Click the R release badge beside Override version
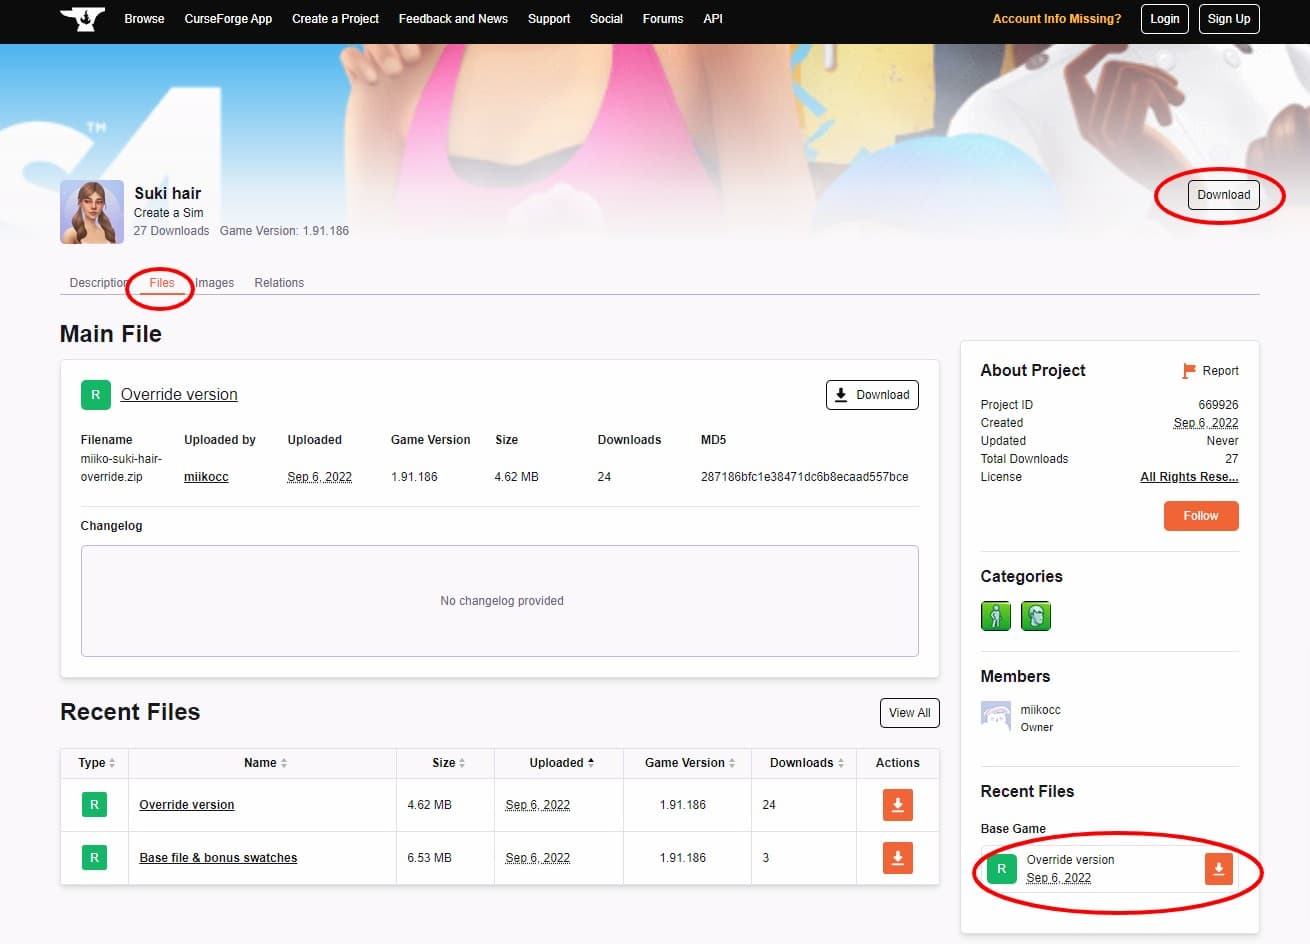Viewport: 1310px width, 944px height. tap(95, 395)
